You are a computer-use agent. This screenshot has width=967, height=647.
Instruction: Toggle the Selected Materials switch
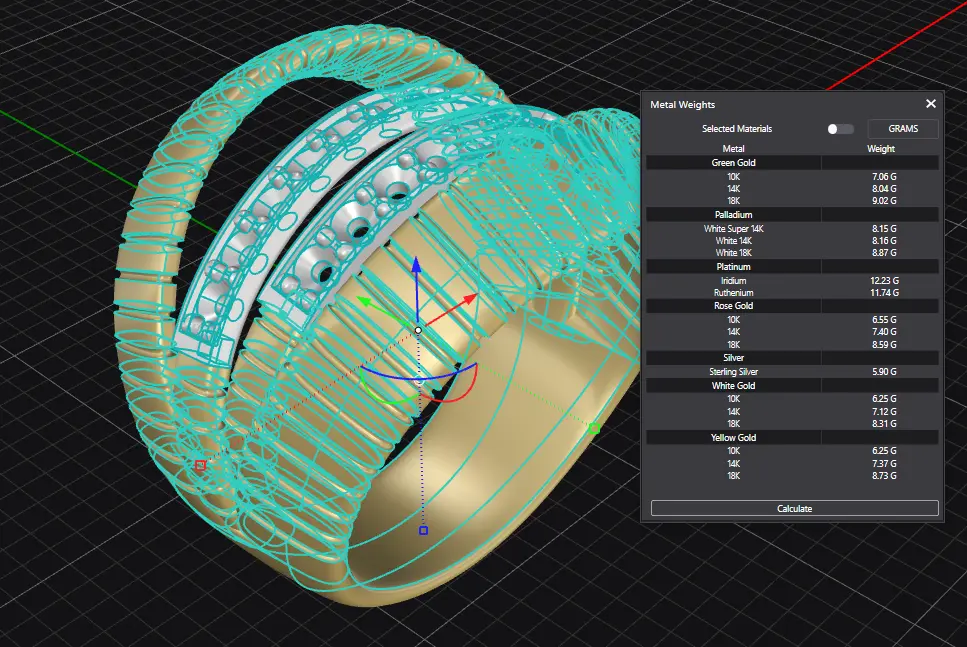(840, 129)
